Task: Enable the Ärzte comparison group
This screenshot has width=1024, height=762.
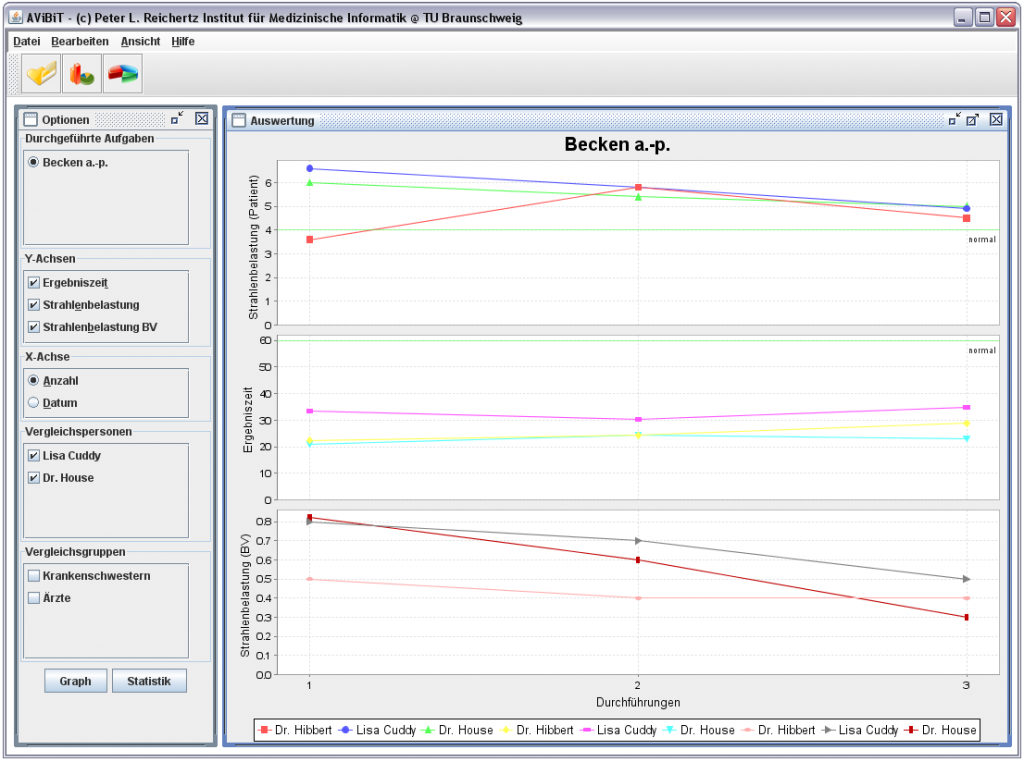Action: tap(34, 598)
